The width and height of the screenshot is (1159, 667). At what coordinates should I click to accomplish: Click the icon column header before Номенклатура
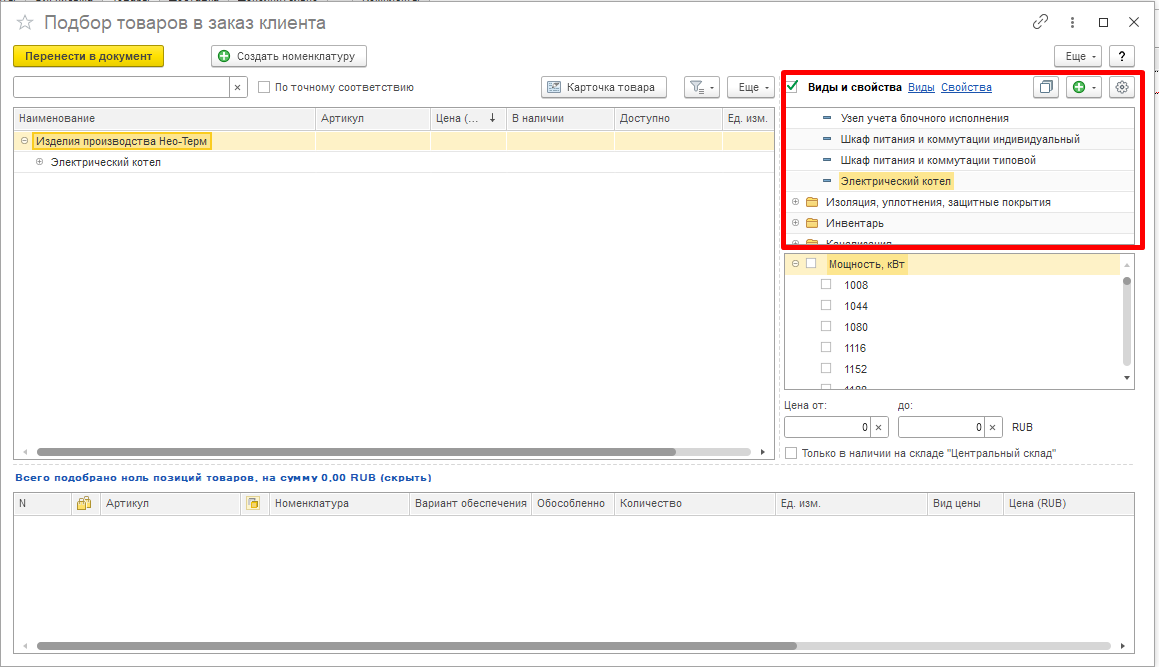[x=253, y=504]
